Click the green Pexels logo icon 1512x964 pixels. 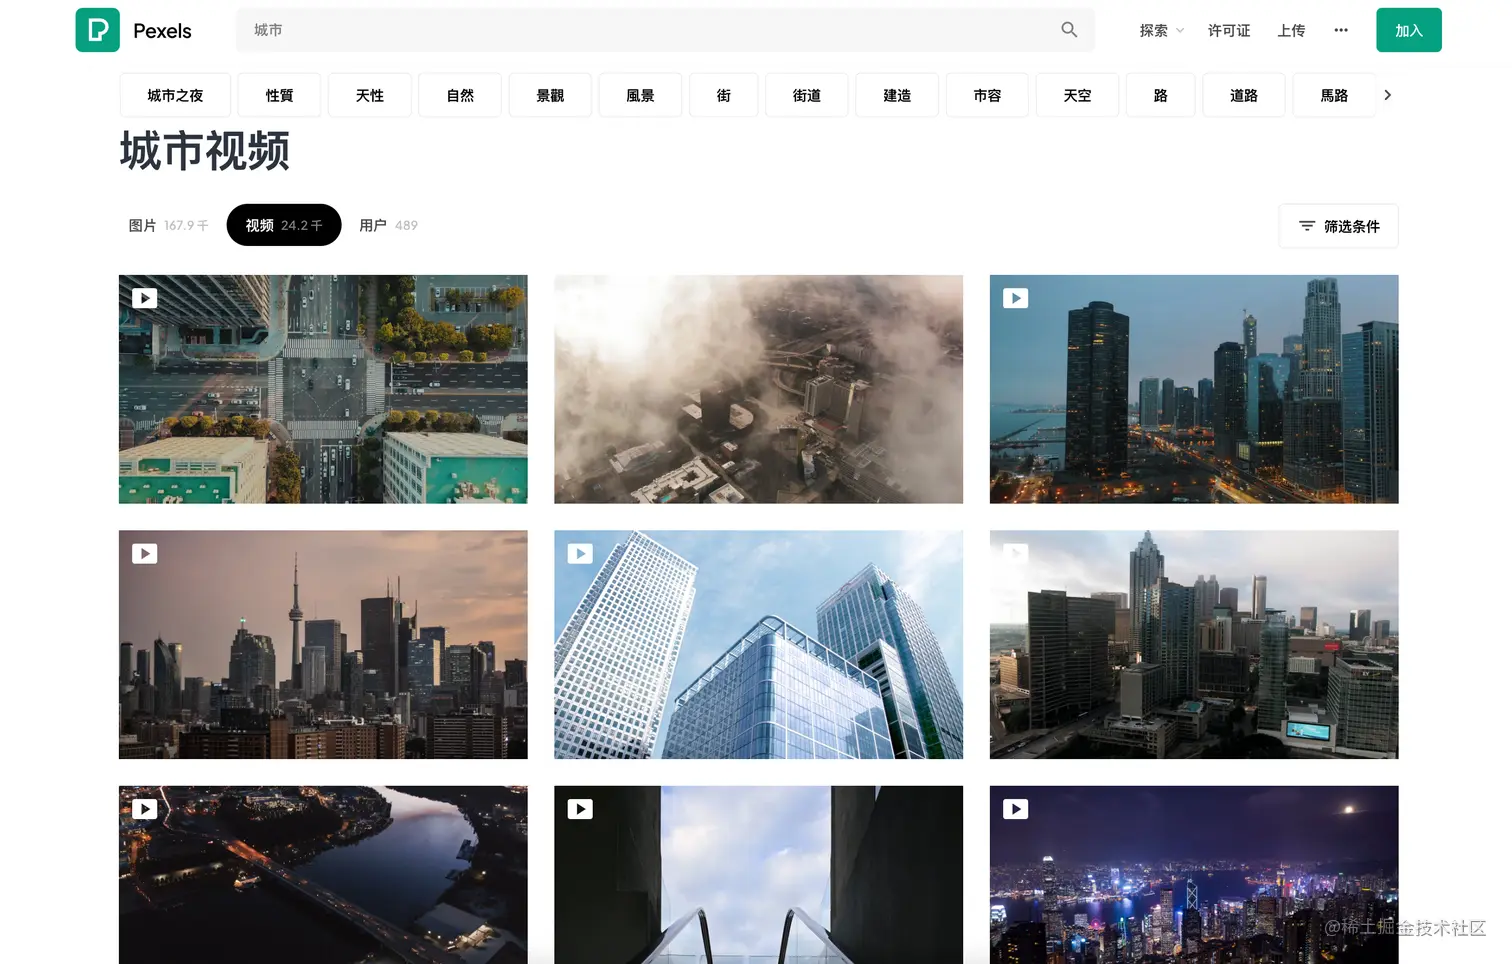97,30
